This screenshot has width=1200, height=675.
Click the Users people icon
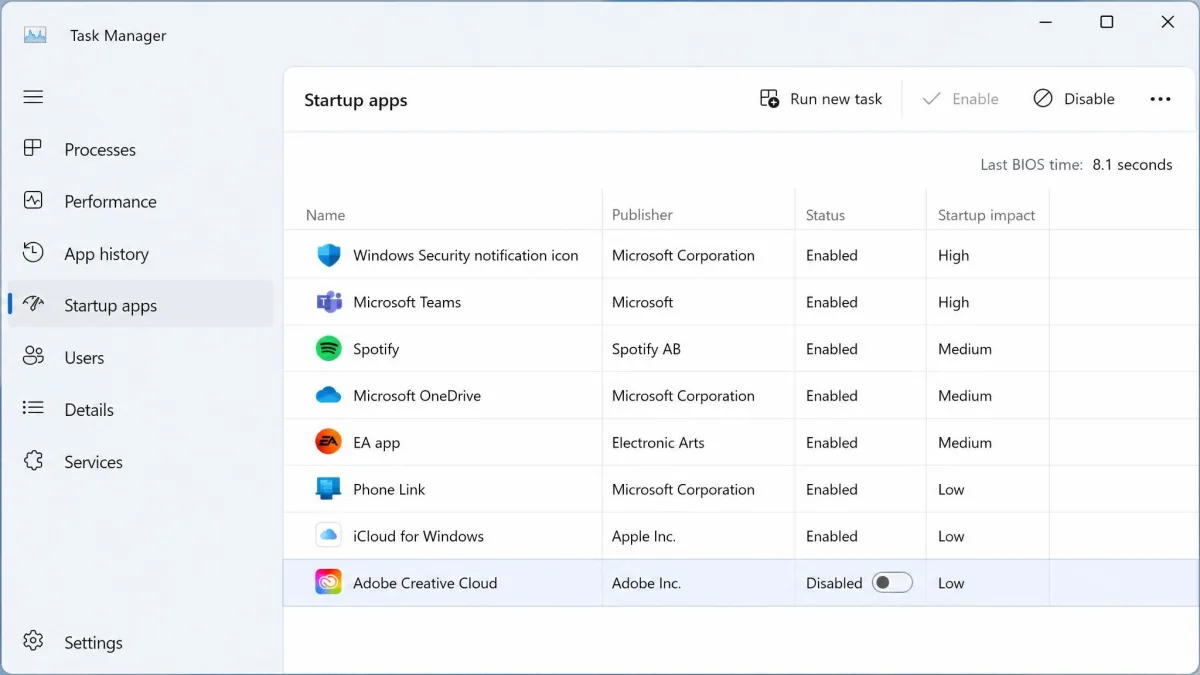(33, 356)
